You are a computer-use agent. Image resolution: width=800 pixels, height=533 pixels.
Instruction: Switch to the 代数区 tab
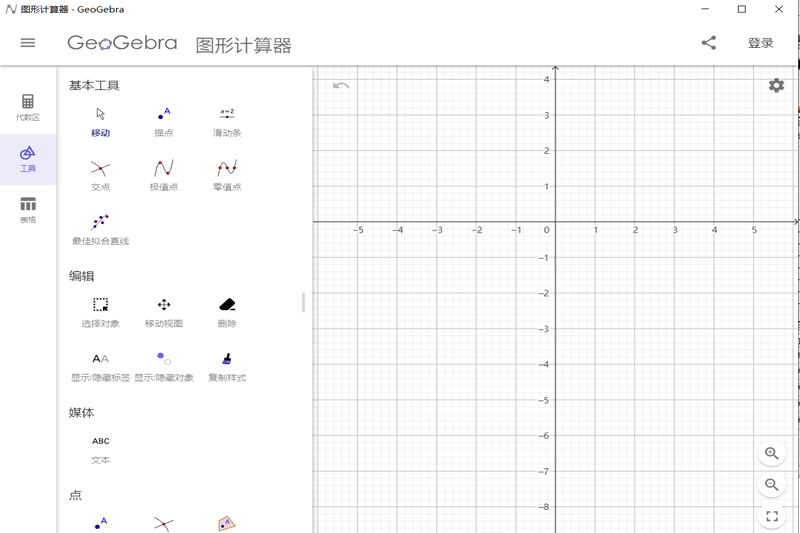28,106
